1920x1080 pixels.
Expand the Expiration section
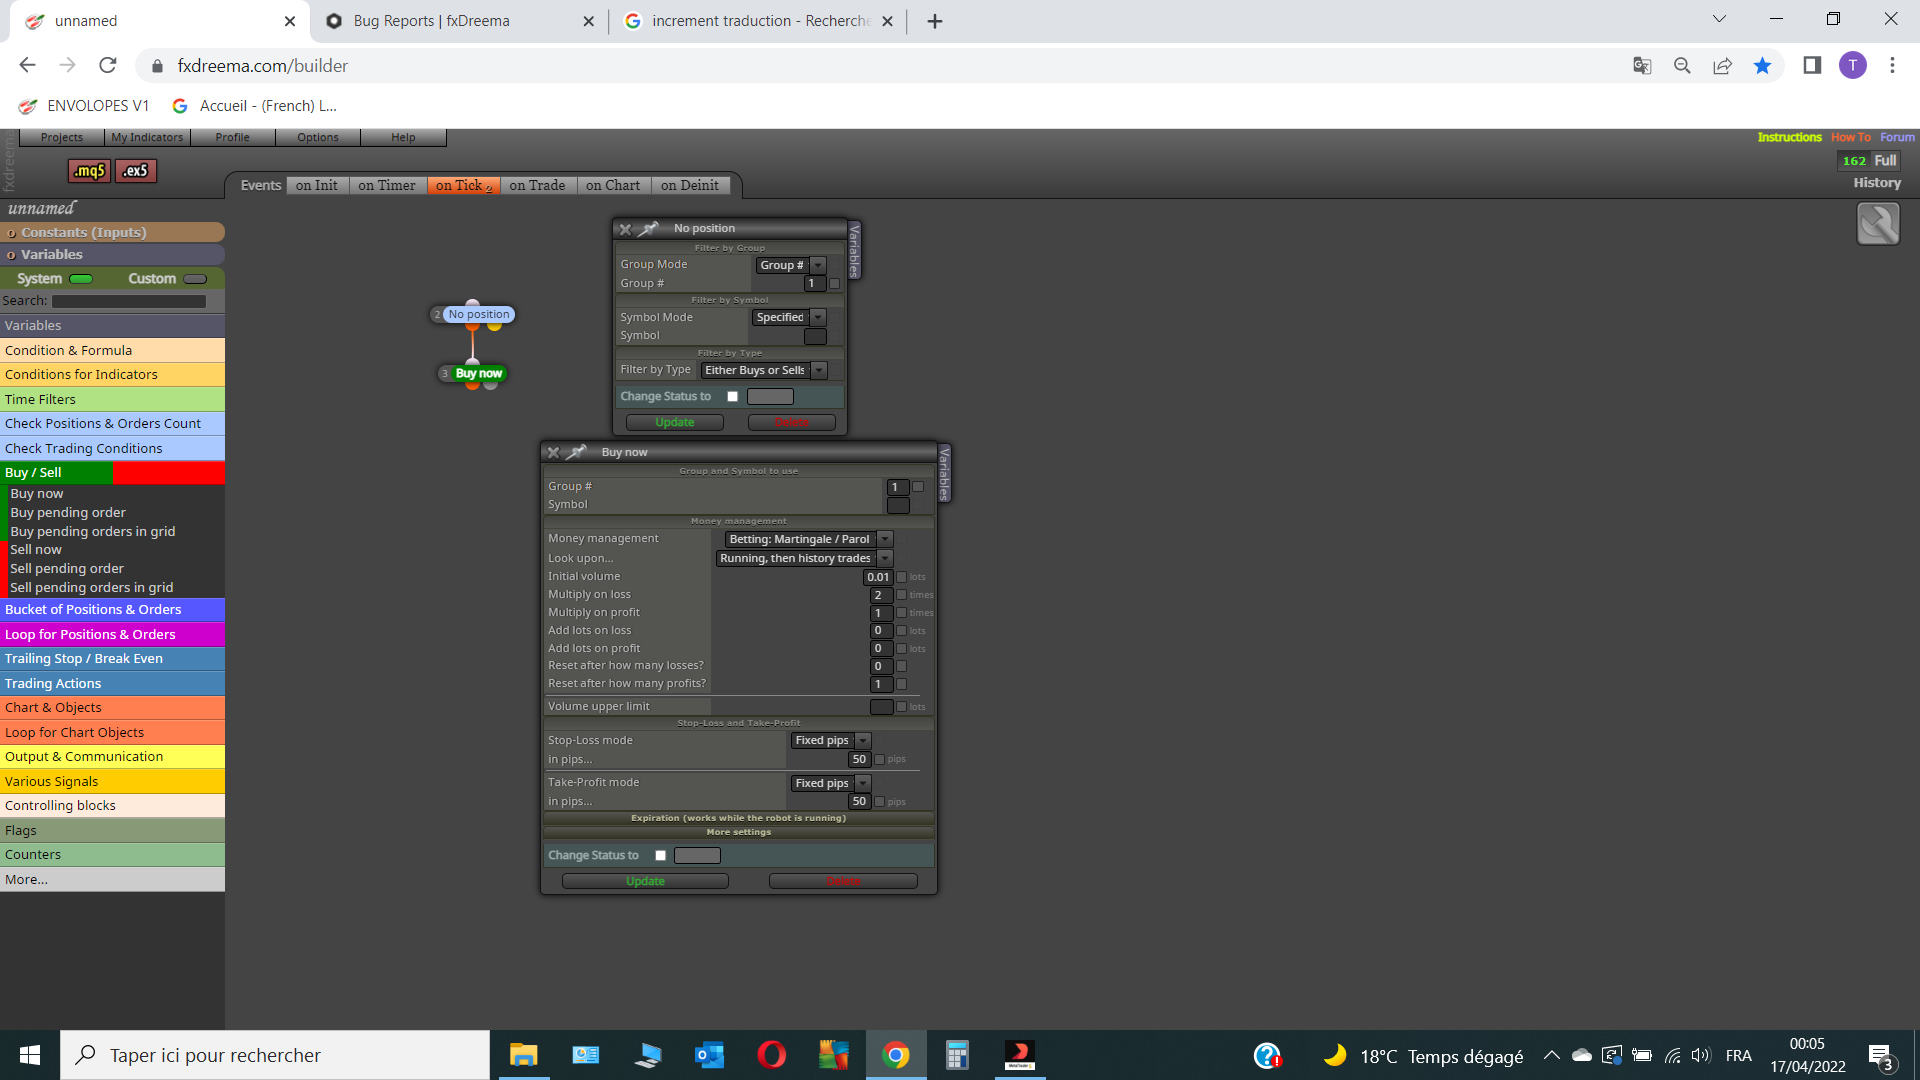click(738, 818)
